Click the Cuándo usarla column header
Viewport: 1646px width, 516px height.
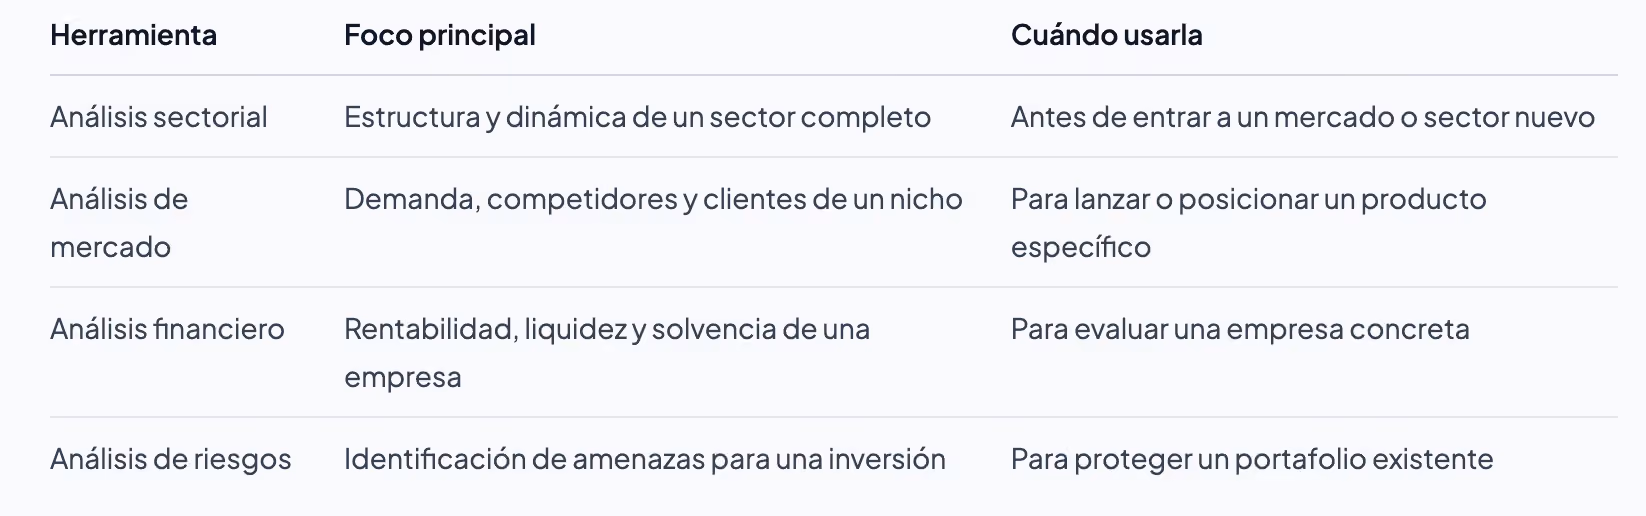tap(1107, 35)
